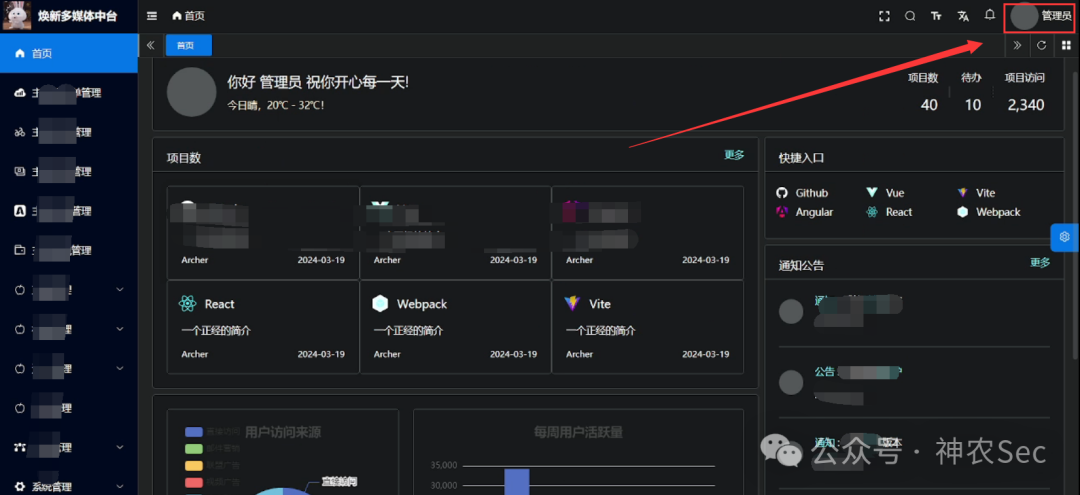The image size is (1080, 495).
Task: Toggle the 直接访问 blue legend swatch
Action: [194, 432]
